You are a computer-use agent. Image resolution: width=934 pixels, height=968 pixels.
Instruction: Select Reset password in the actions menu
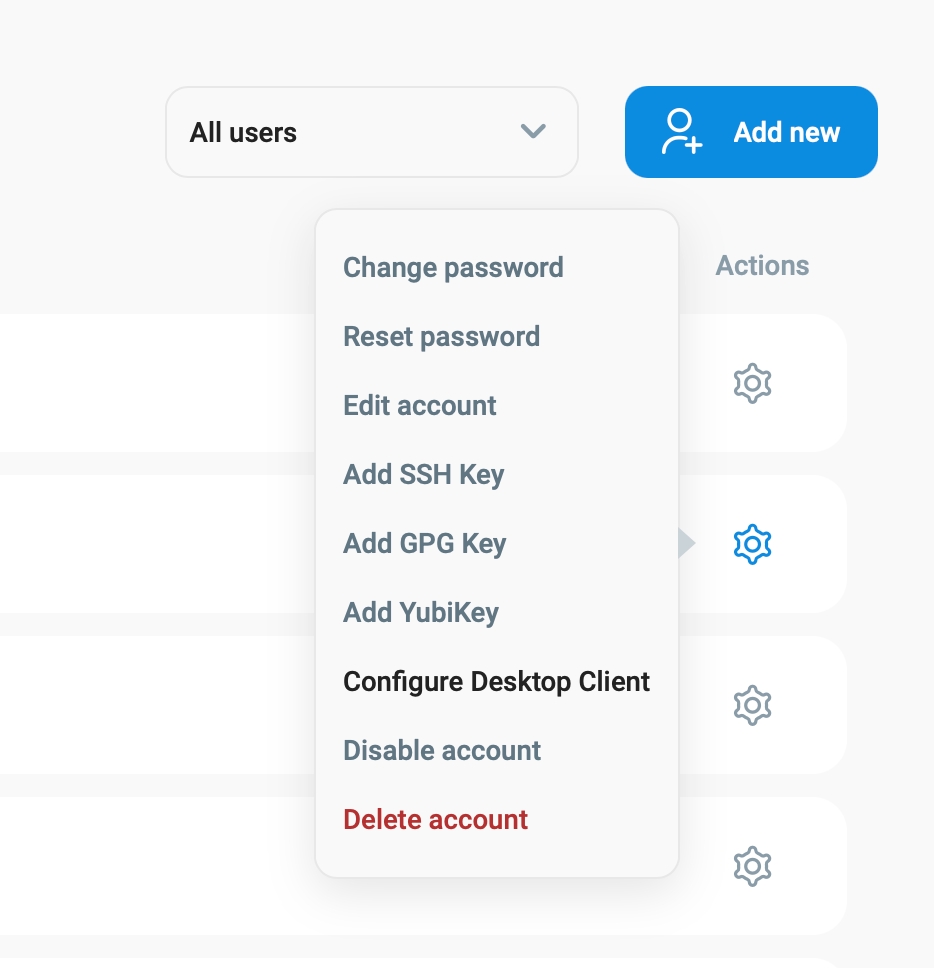pos(441,337)
